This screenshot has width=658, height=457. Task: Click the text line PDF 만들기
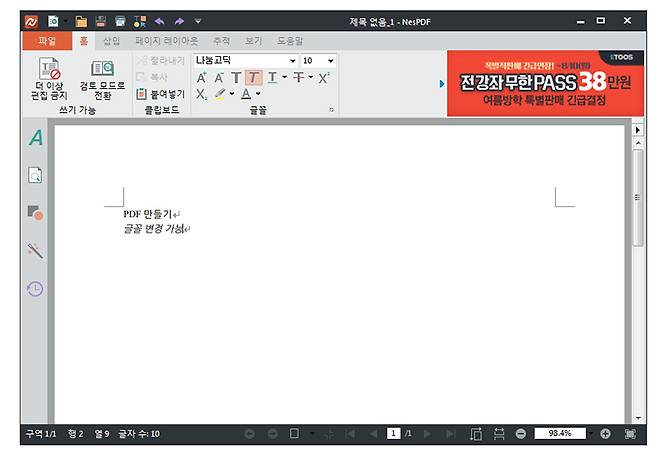pos(148,214)
